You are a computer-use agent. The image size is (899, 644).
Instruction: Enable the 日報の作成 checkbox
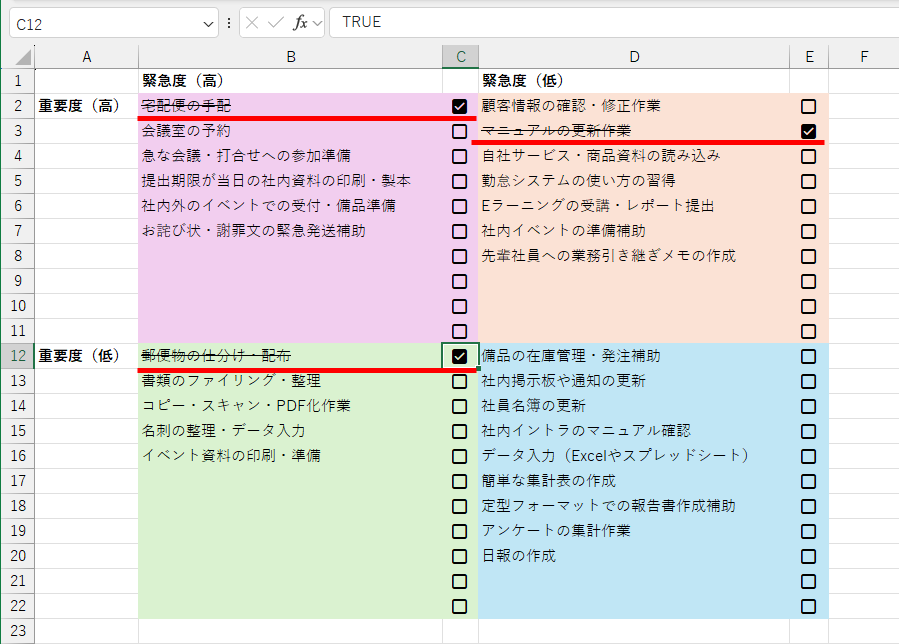808,556
